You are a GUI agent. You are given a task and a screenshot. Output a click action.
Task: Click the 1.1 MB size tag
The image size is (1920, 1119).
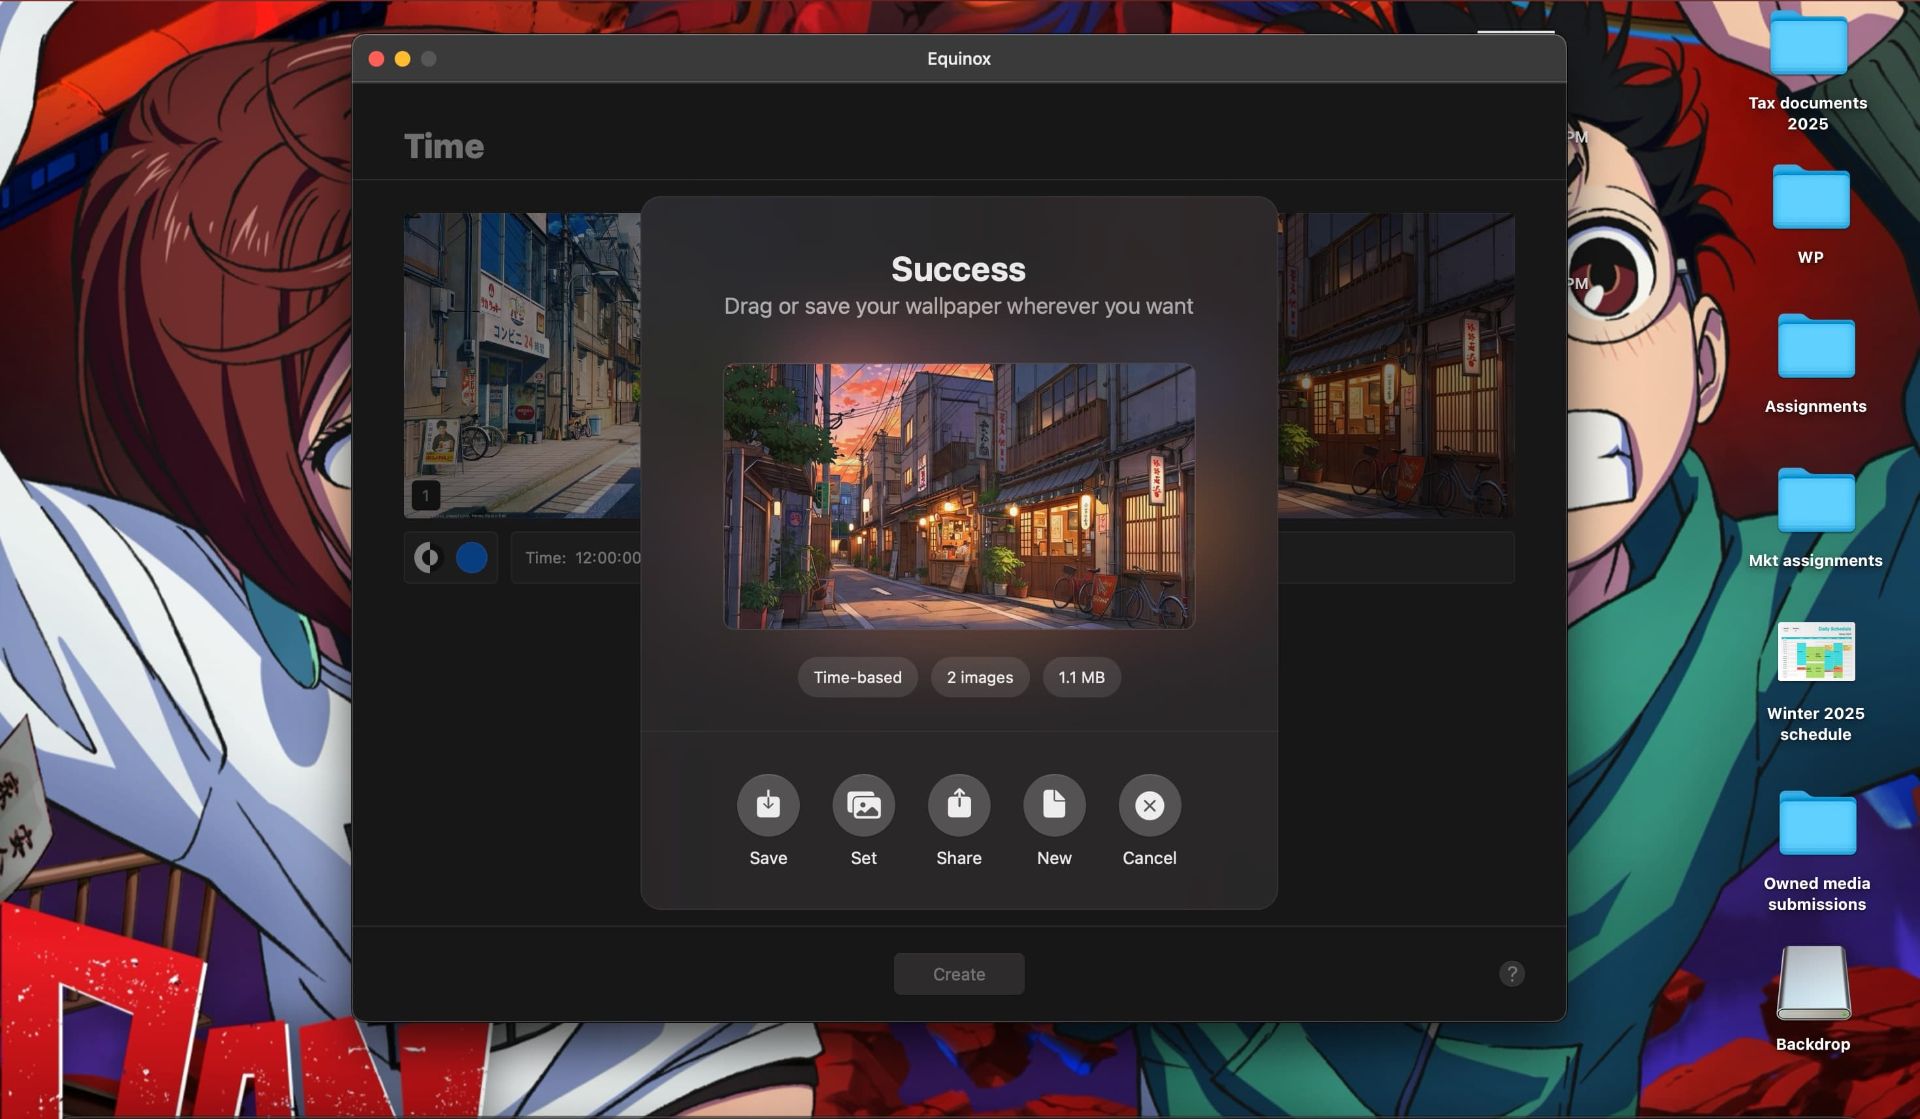point(1081,677)
